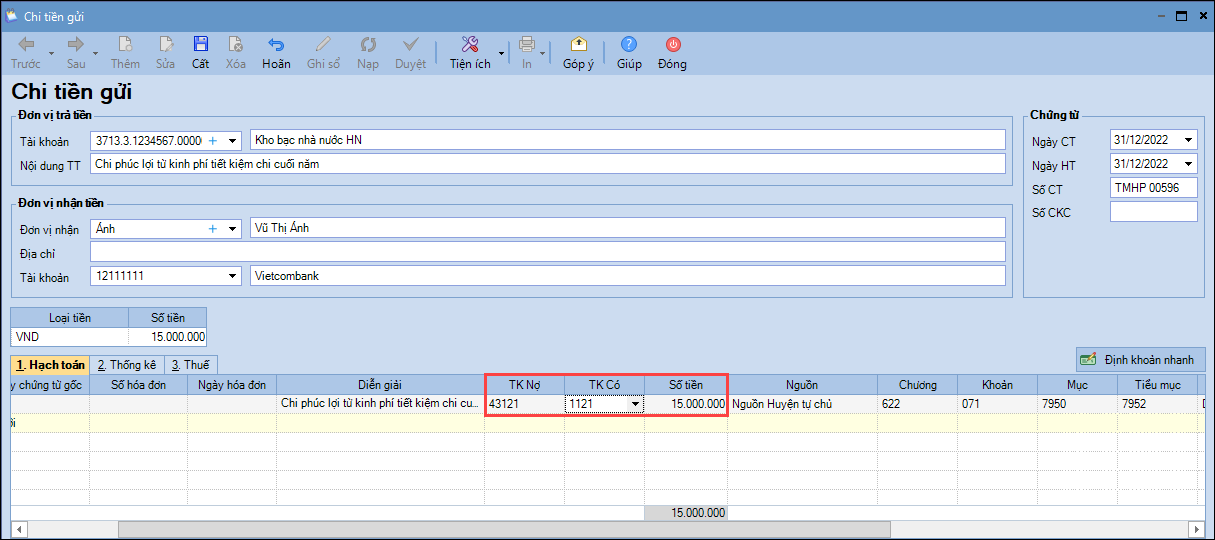Delete the voucher with Xóa
This screenshot has width=1215, height=540.
(x=235, y=53)
